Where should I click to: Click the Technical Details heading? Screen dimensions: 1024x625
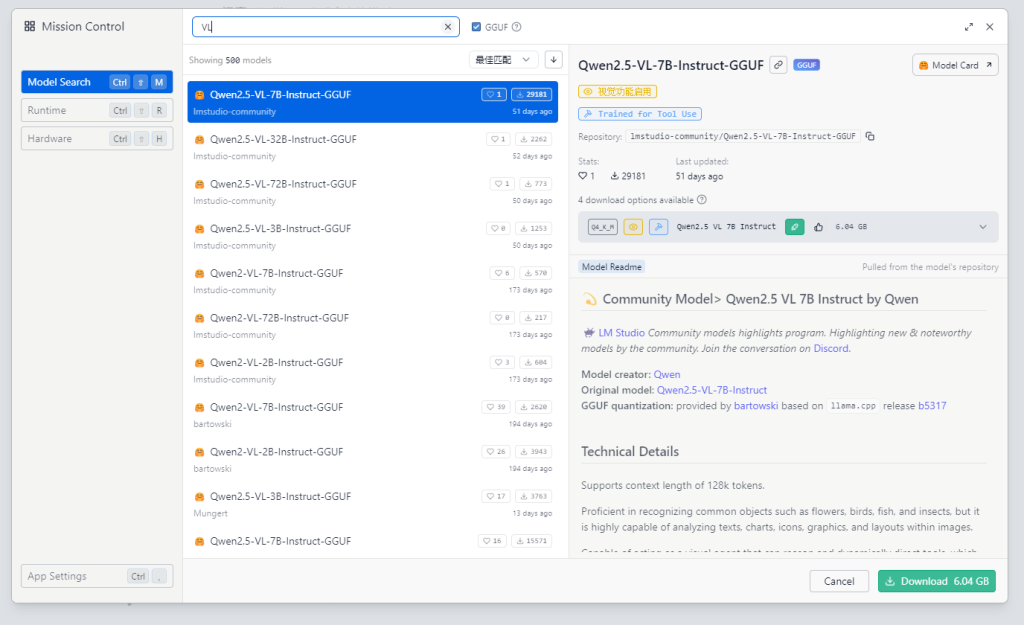[x=630, y=451]
